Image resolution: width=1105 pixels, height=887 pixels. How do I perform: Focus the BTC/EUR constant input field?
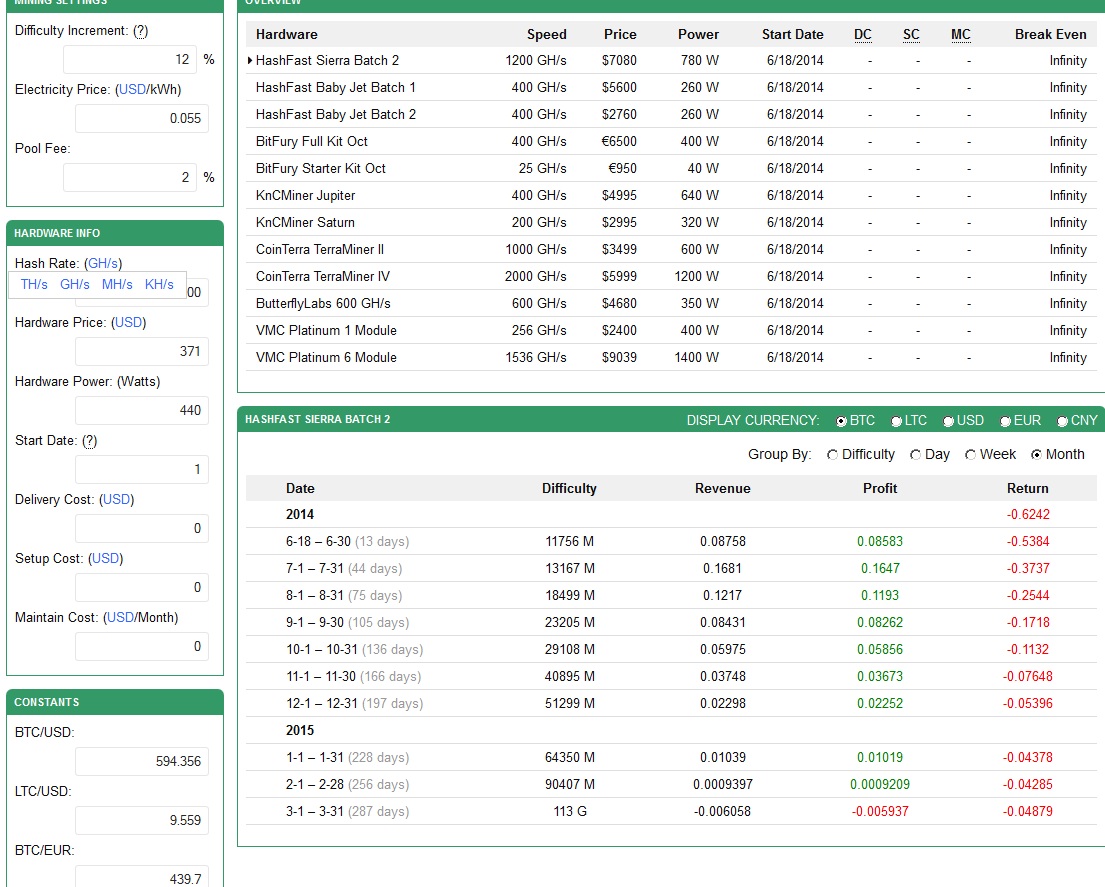(142, 878)
